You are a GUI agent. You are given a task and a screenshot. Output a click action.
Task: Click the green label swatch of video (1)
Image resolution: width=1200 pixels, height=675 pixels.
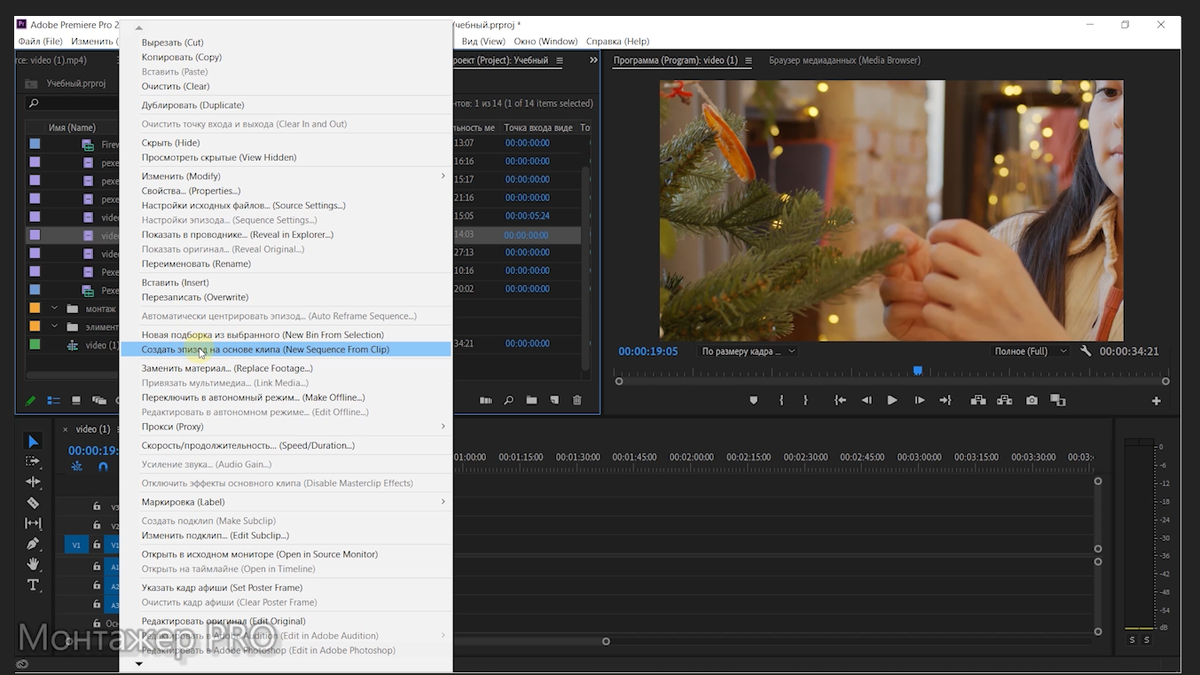(x=35, y=345)
